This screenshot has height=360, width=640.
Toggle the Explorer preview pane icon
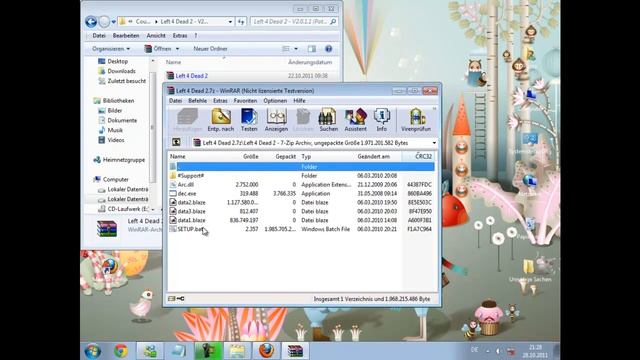(x=312, y=49)
